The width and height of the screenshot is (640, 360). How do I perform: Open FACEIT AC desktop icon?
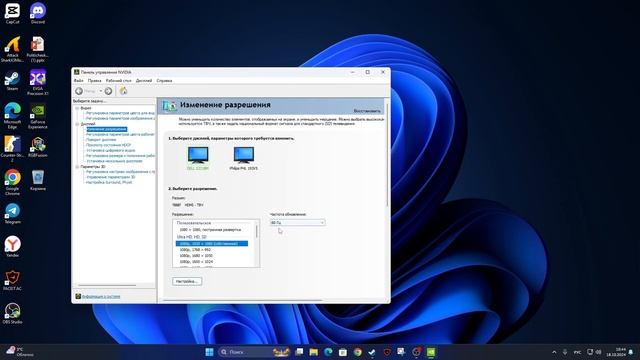(12, 280)
